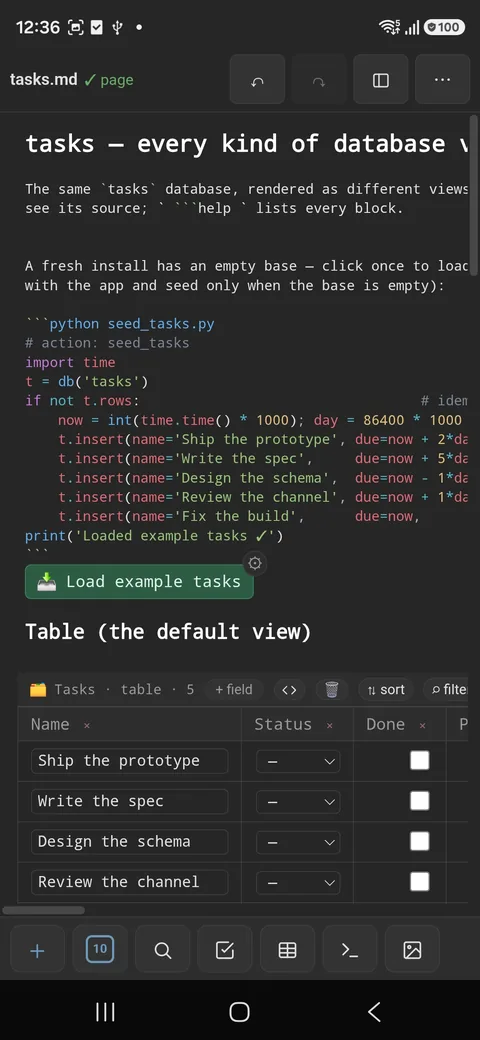Check Done for Write the spec

pos(420,801)
